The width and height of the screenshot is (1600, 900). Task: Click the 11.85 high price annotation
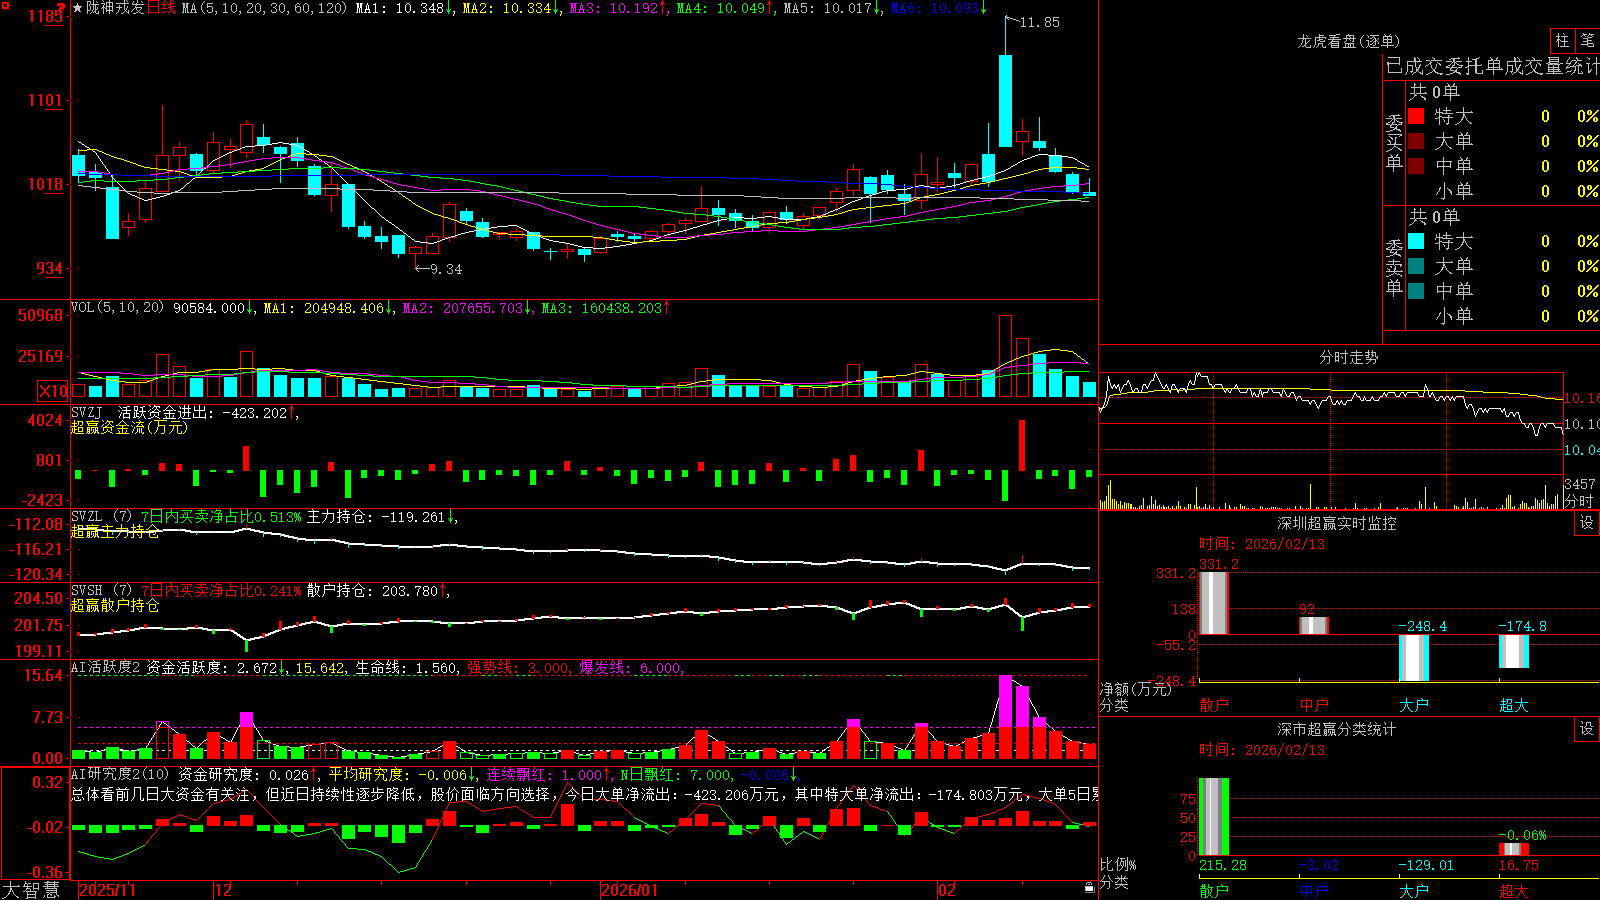(1040, 22)
